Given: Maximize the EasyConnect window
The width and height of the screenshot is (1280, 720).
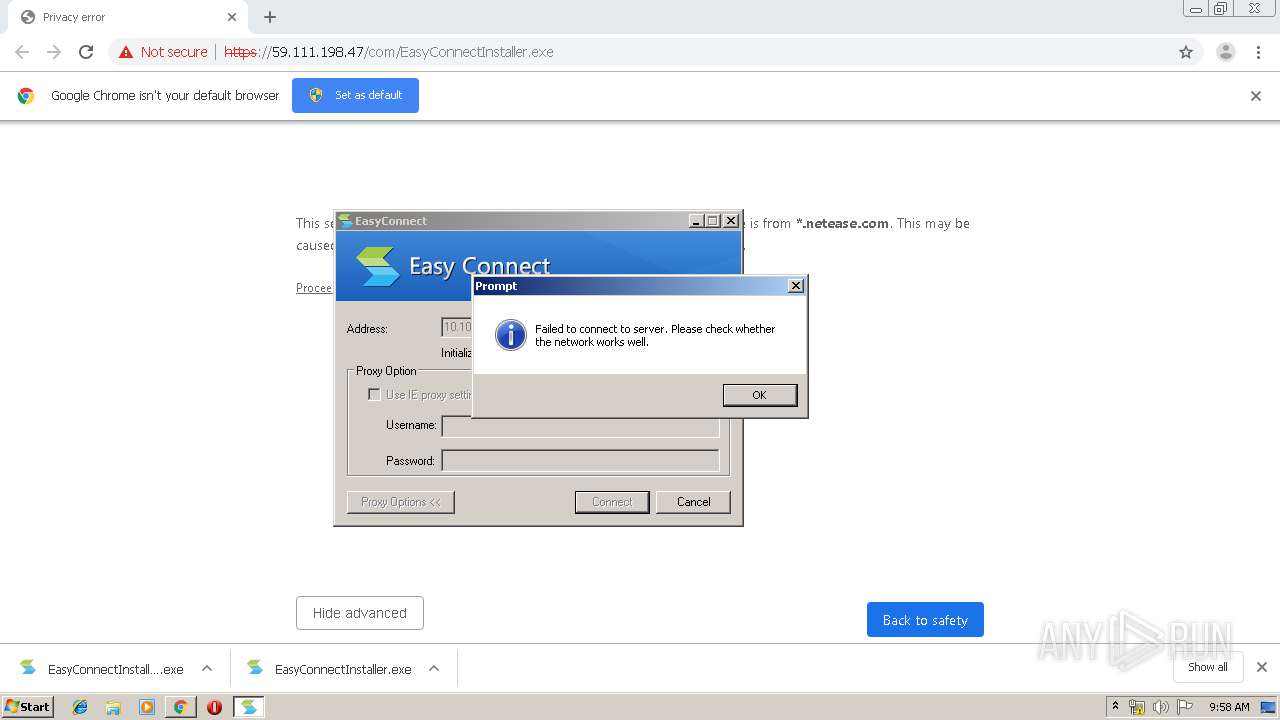Looking at the screenshot, I should 713,221.
